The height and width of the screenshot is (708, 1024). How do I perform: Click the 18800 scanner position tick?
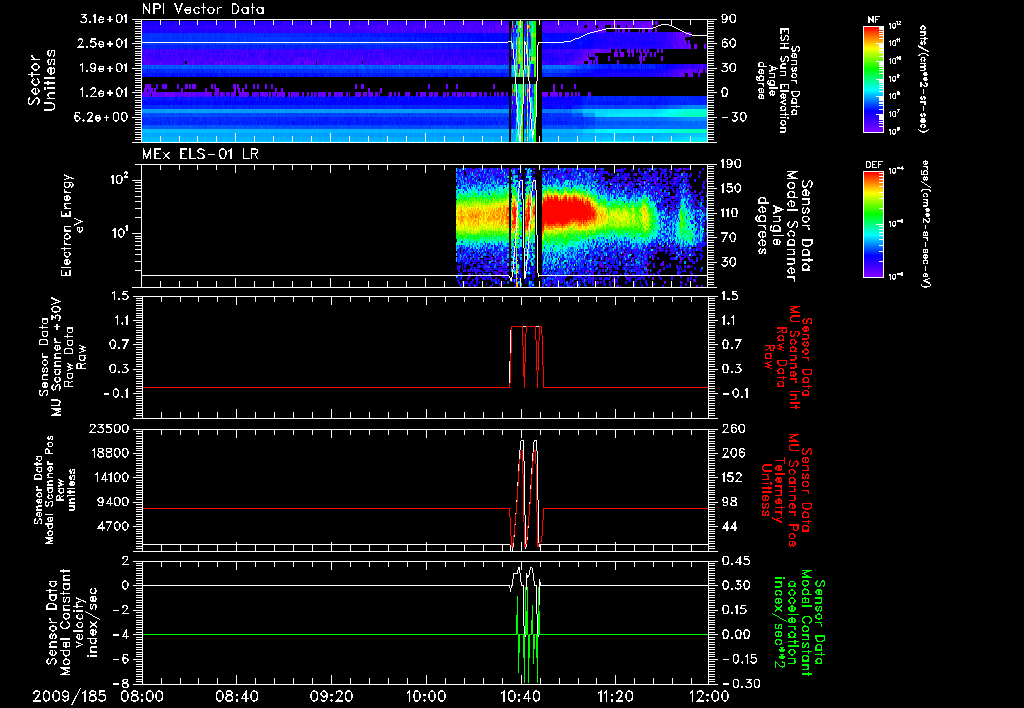[x=109, y=453]
